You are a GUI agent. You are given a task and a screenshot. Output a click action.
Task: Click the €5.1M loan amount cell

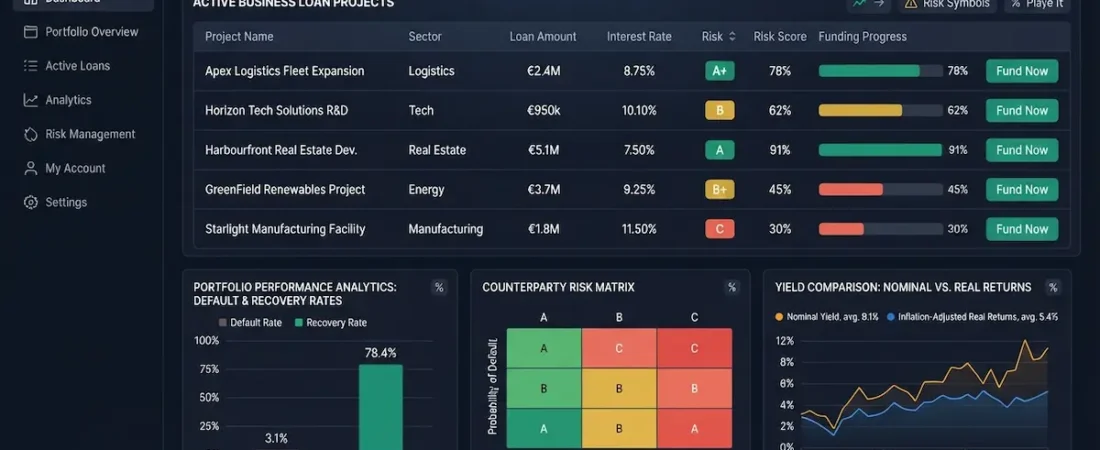pos(543,150)
